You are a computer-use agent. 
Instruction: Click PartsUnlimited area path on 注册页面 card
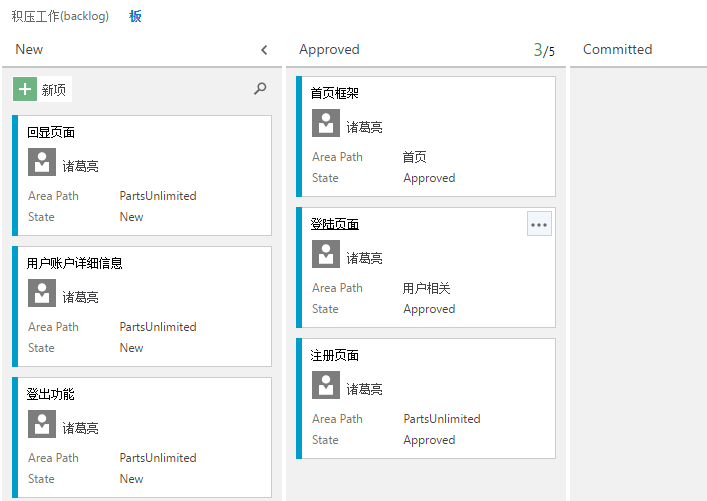(x=442, y=418)
